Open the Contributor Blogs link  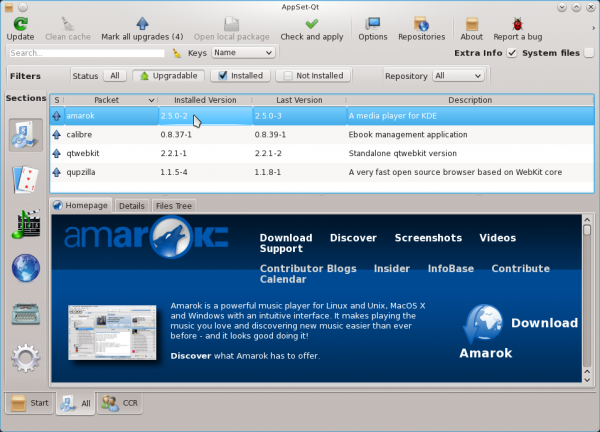click(308, 268)
